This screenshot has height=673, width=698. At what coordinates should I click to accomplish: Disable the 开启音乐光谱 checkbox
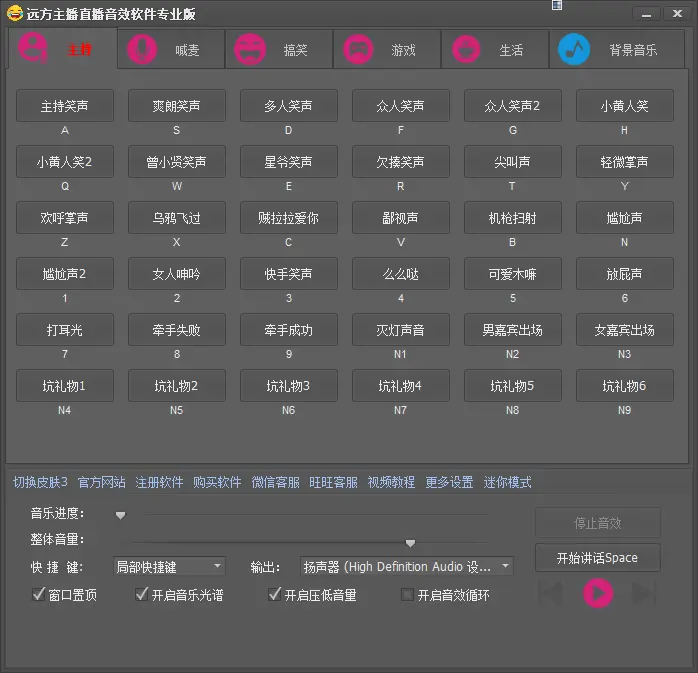[142, 595]
